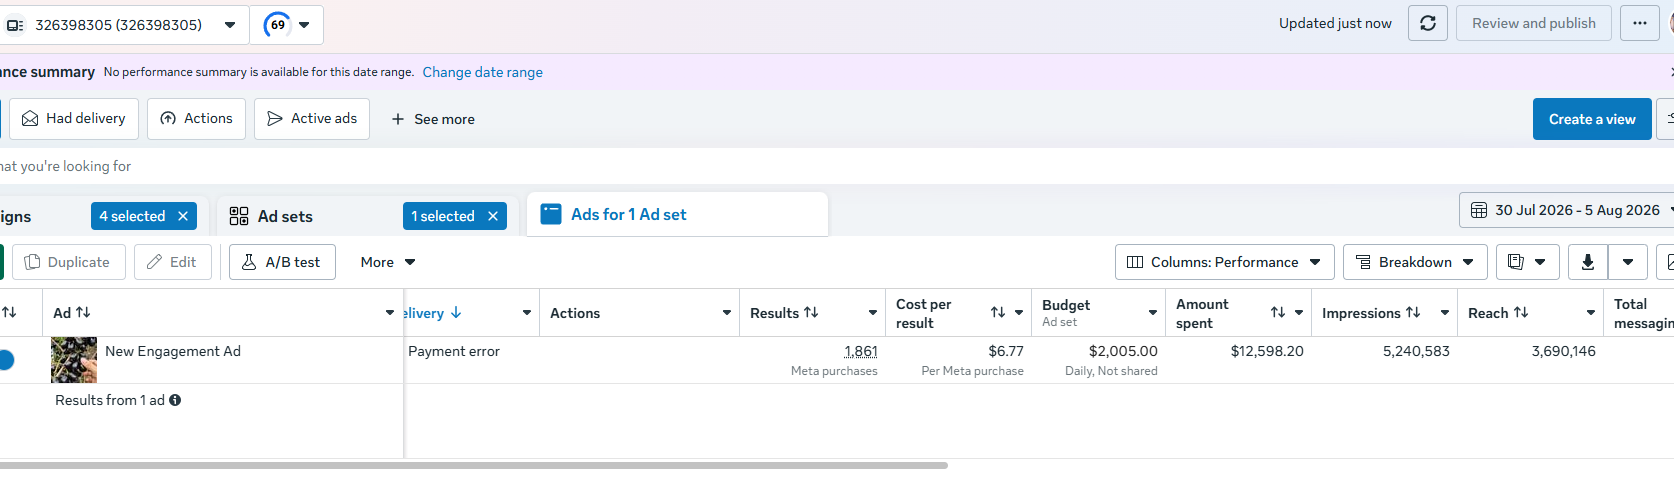Expand the account 326398305 dropdown
This screenshot has width=1674, height=504.
[x=230, y=25]
